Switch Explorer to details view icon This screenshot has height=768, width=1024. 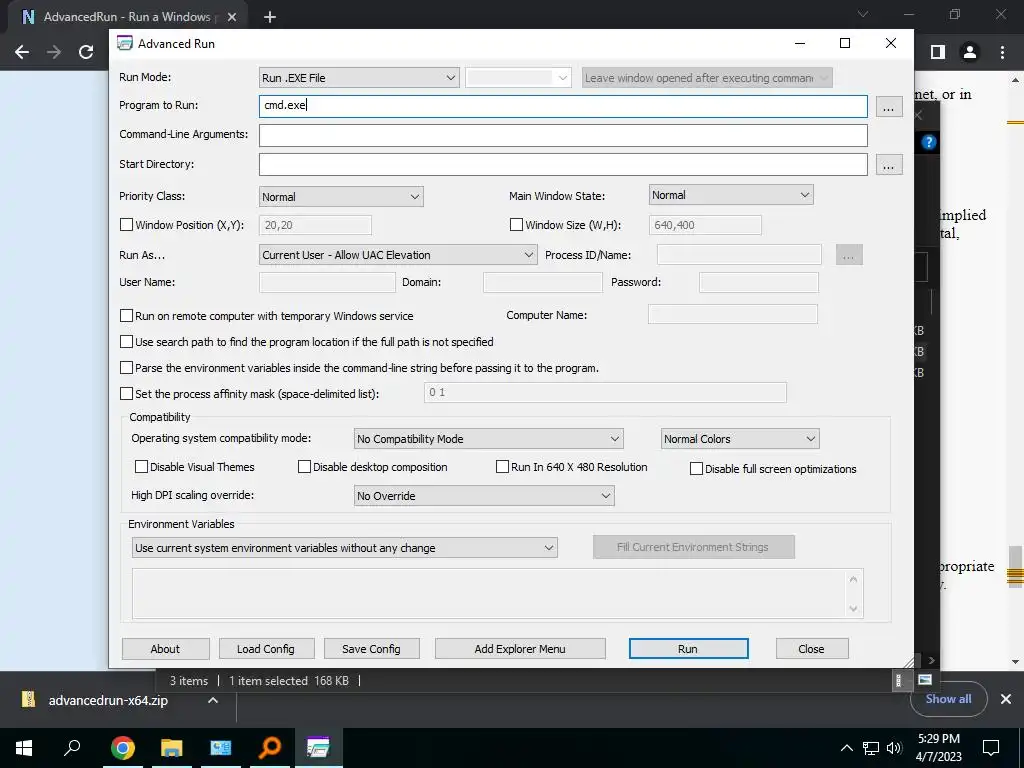coord(899,680)
